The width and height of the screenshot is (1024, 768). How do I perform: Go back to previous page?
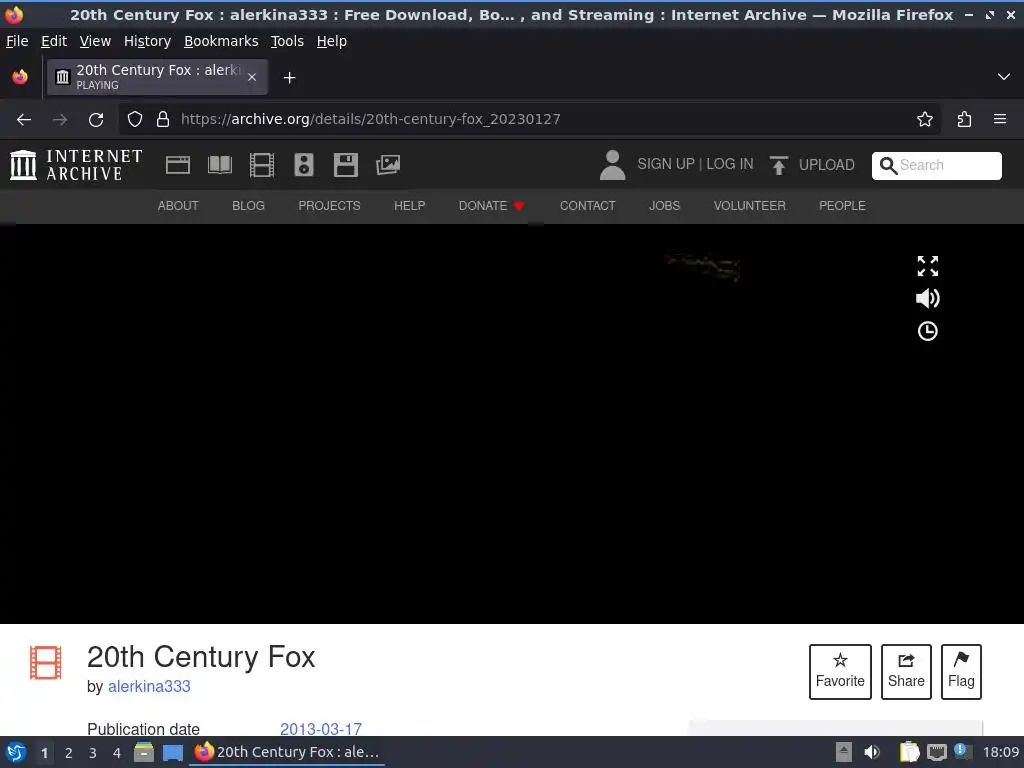coord(24,120)
